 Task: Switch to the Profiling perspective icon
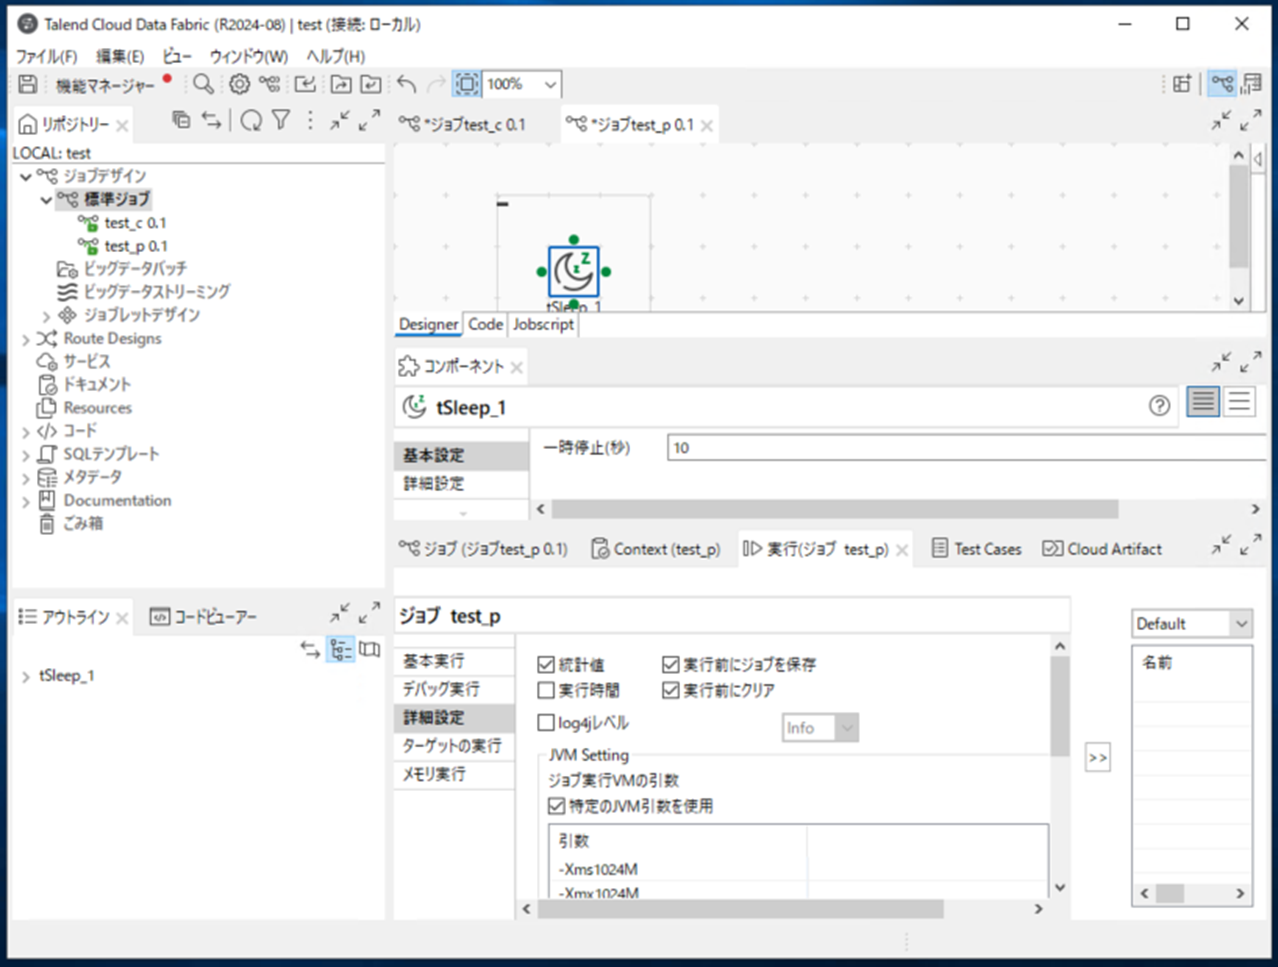[1251, 85]
